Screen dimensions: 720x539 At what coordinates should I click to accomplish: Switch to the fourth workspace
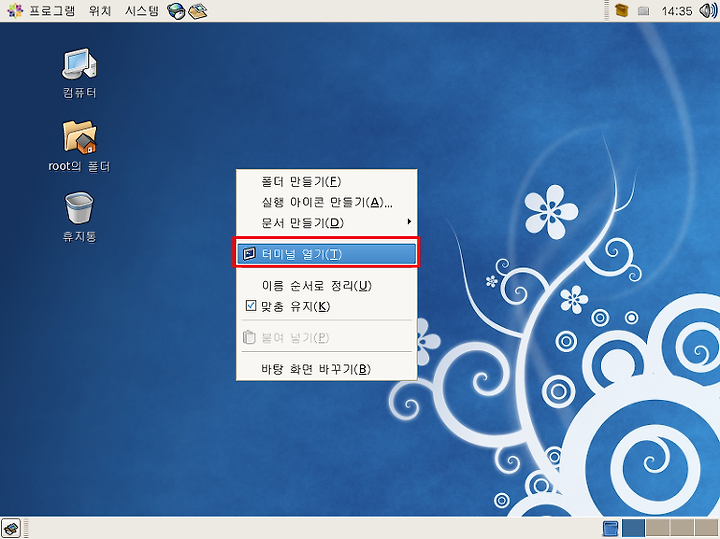click(x=706, y=528)
